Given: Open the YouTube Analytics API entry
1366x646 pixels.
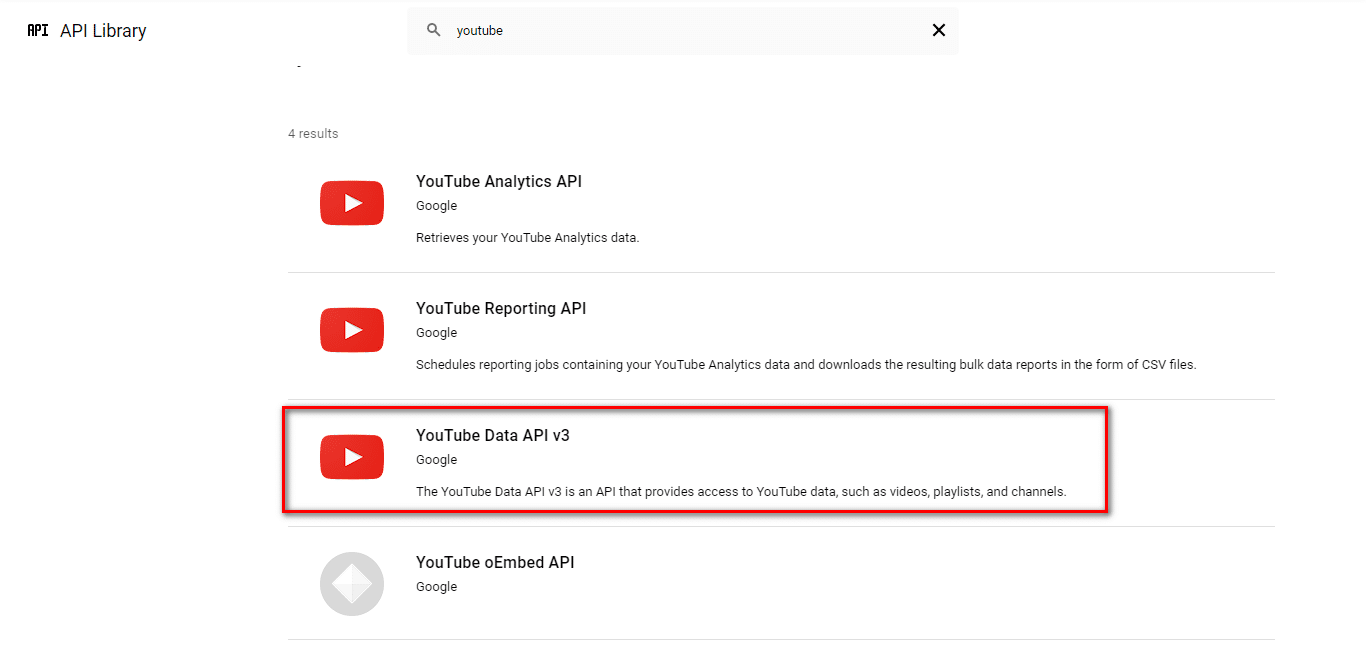Looking at the screenshot, I should pos(498,181).
